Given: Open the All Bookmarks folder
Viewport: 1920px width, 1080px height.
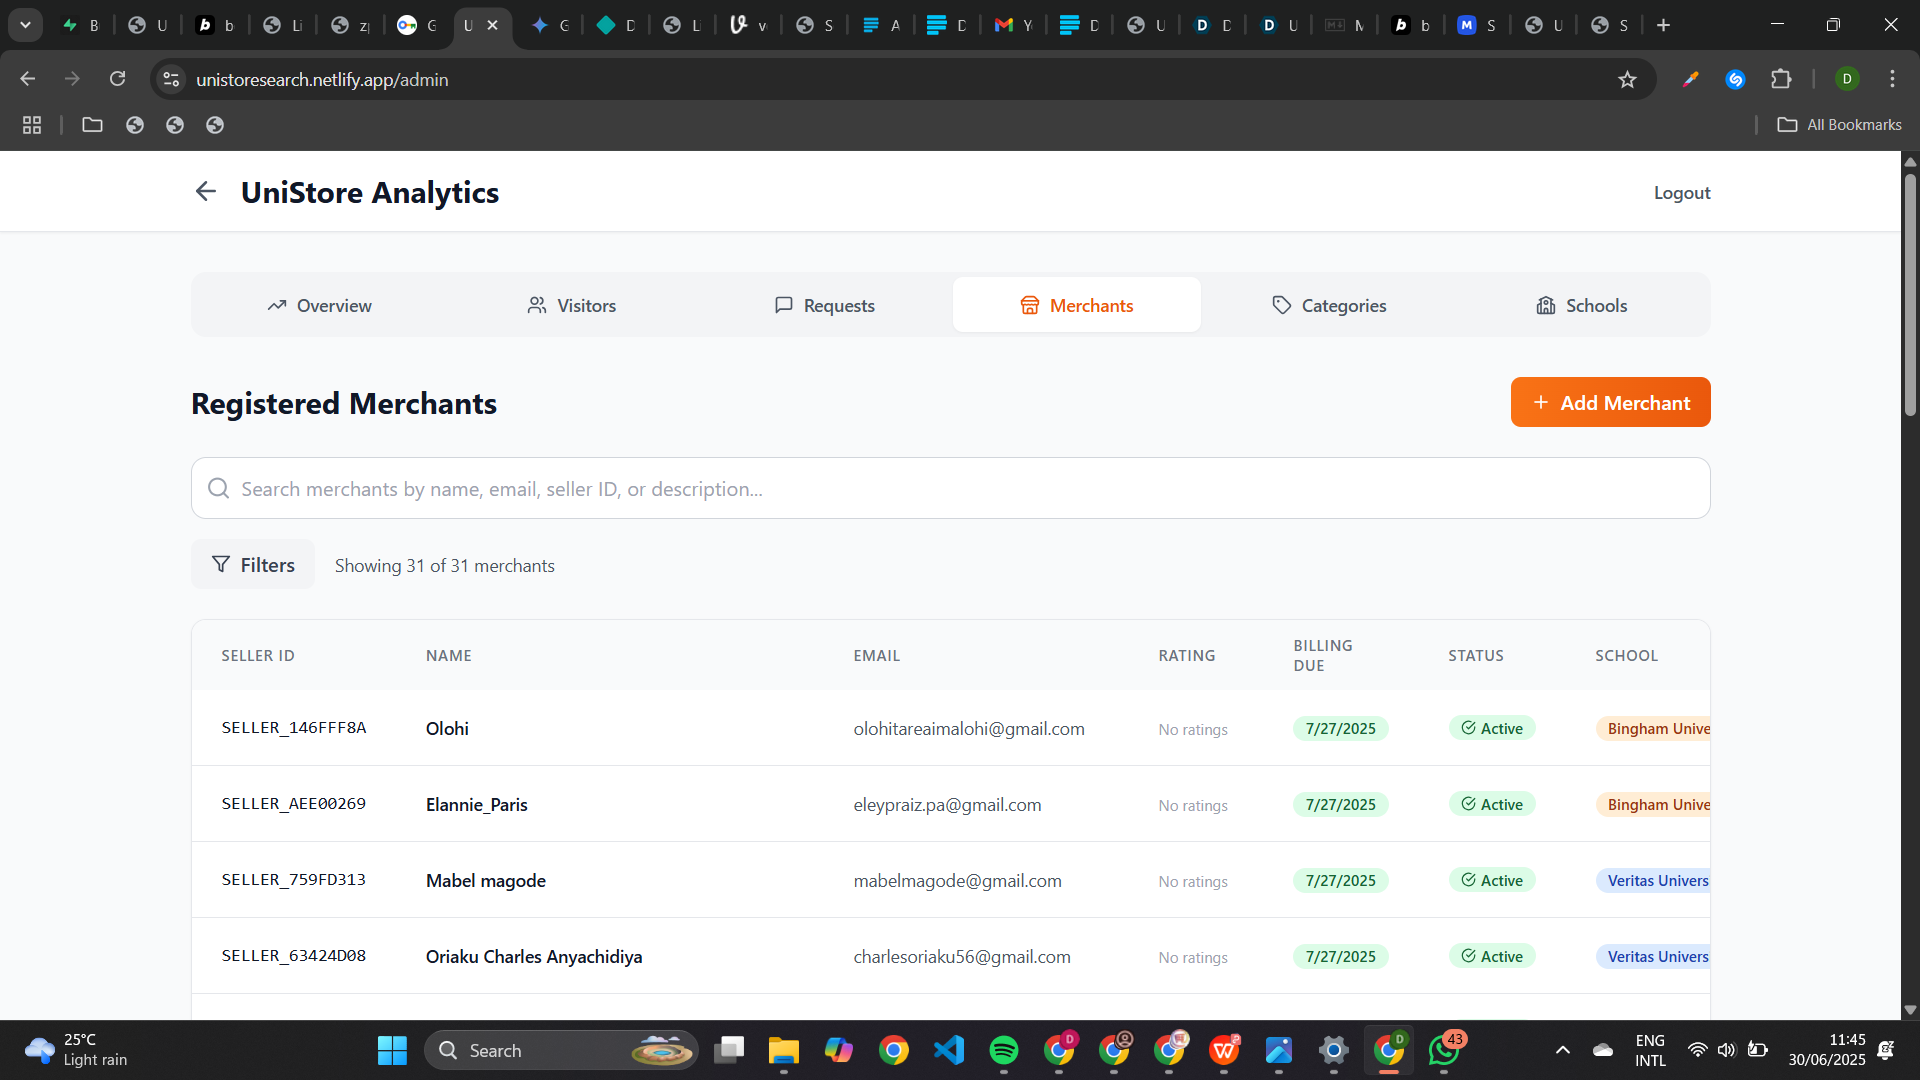Looking at the screenshot, I should pyautogui.click(x=1839, y=125).
